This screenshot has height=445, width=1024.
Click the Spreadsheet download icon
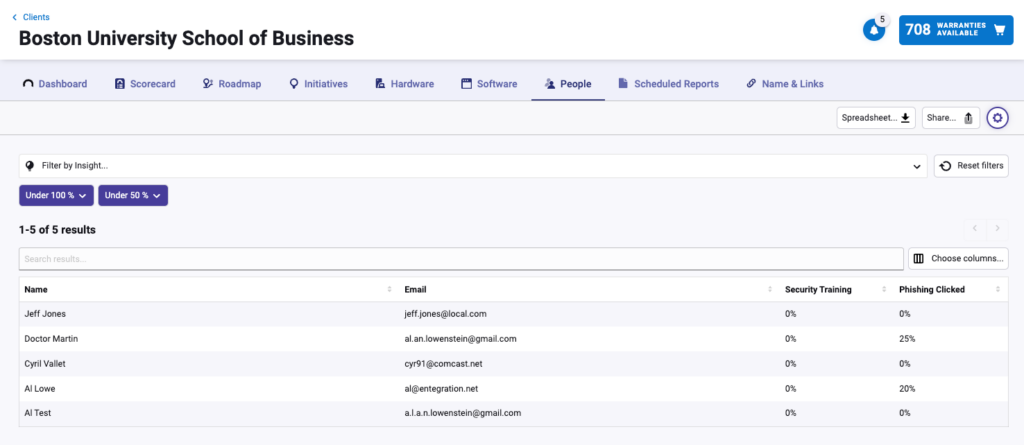click(905, 118)
